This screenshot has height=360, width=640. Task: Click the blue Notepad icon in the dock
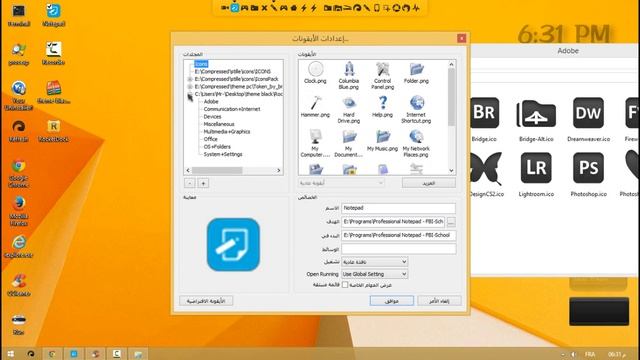pos(235,8)
